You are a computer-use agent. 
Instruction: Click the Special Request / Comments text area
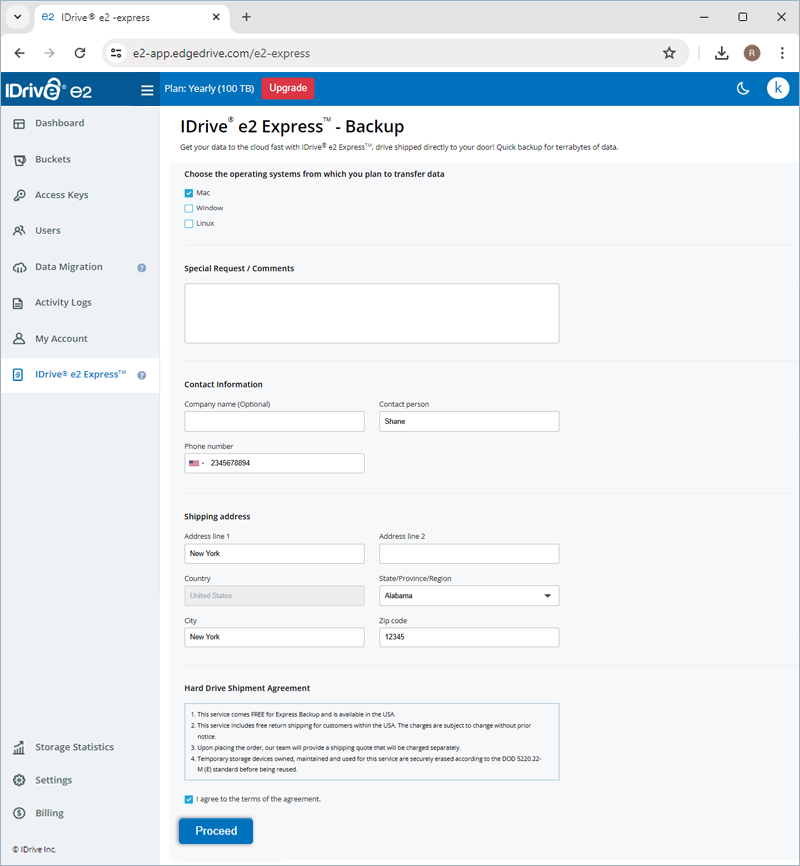point(372,314)
